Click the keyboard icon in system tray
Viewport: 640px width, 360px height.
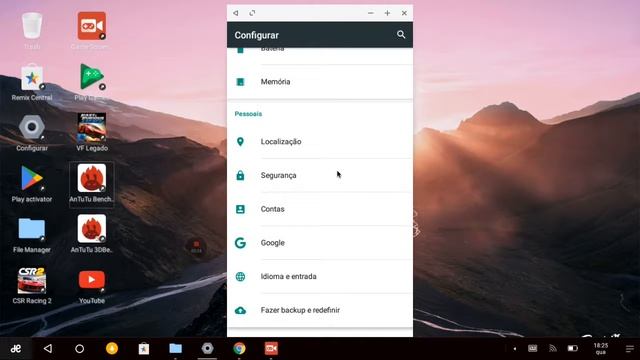coord(533,348)
